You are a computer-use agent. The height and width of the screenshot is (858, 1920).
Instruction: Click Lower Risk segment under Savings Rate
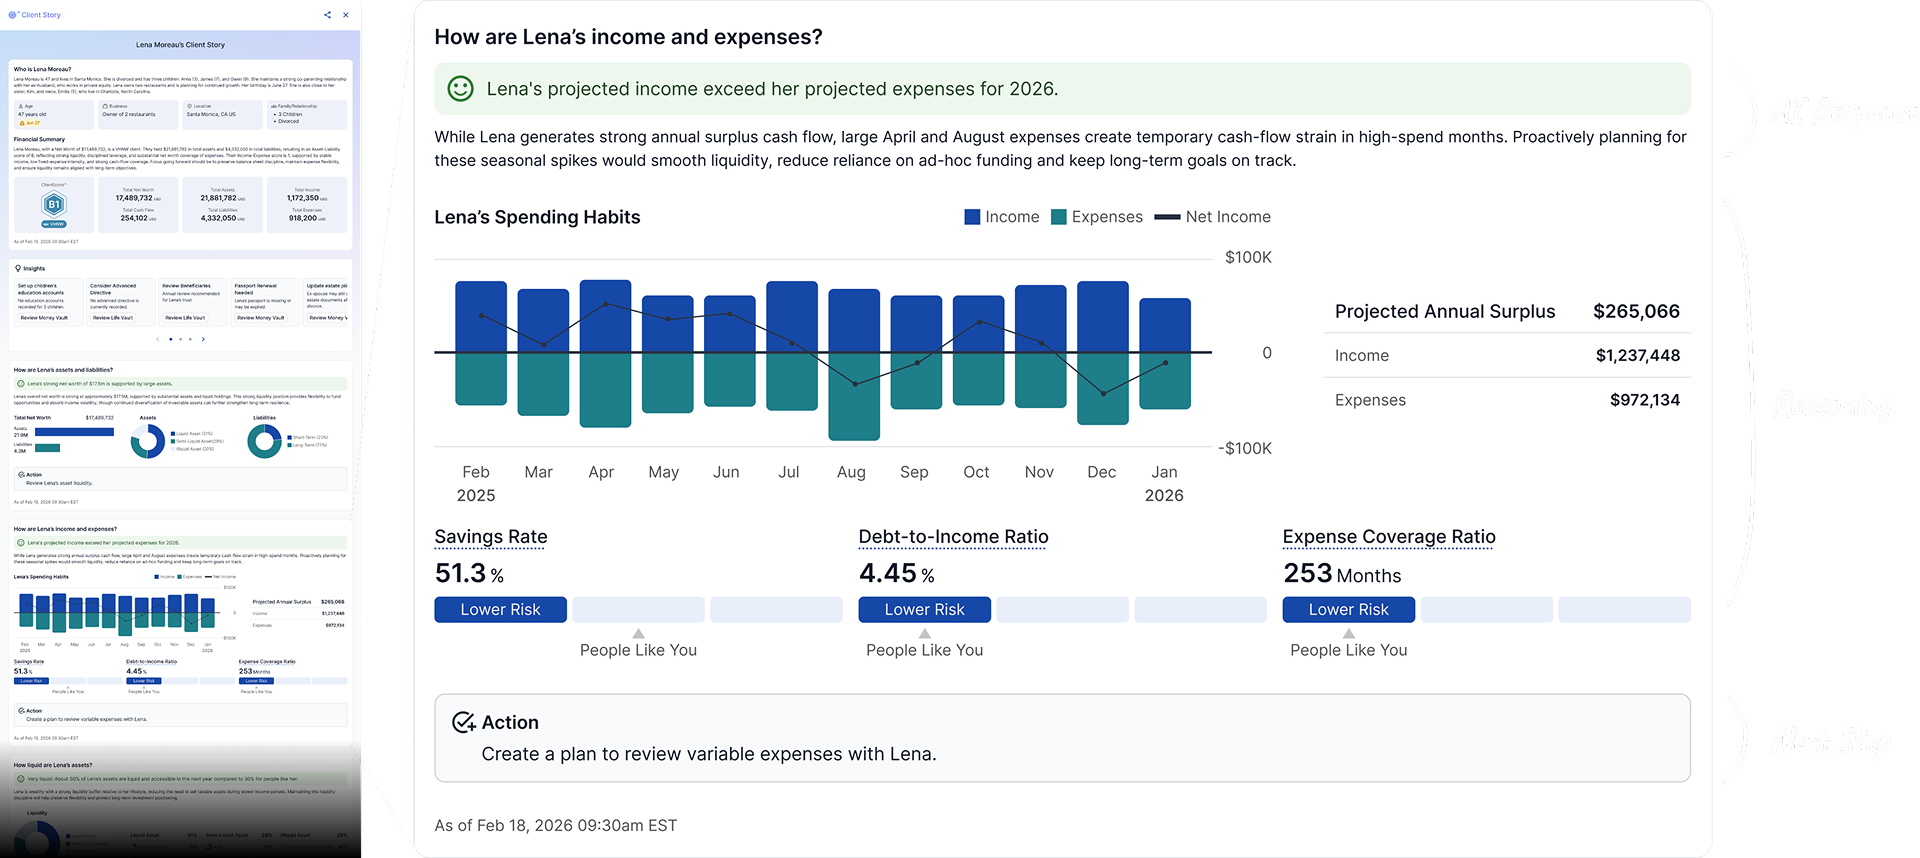point(500,610)
